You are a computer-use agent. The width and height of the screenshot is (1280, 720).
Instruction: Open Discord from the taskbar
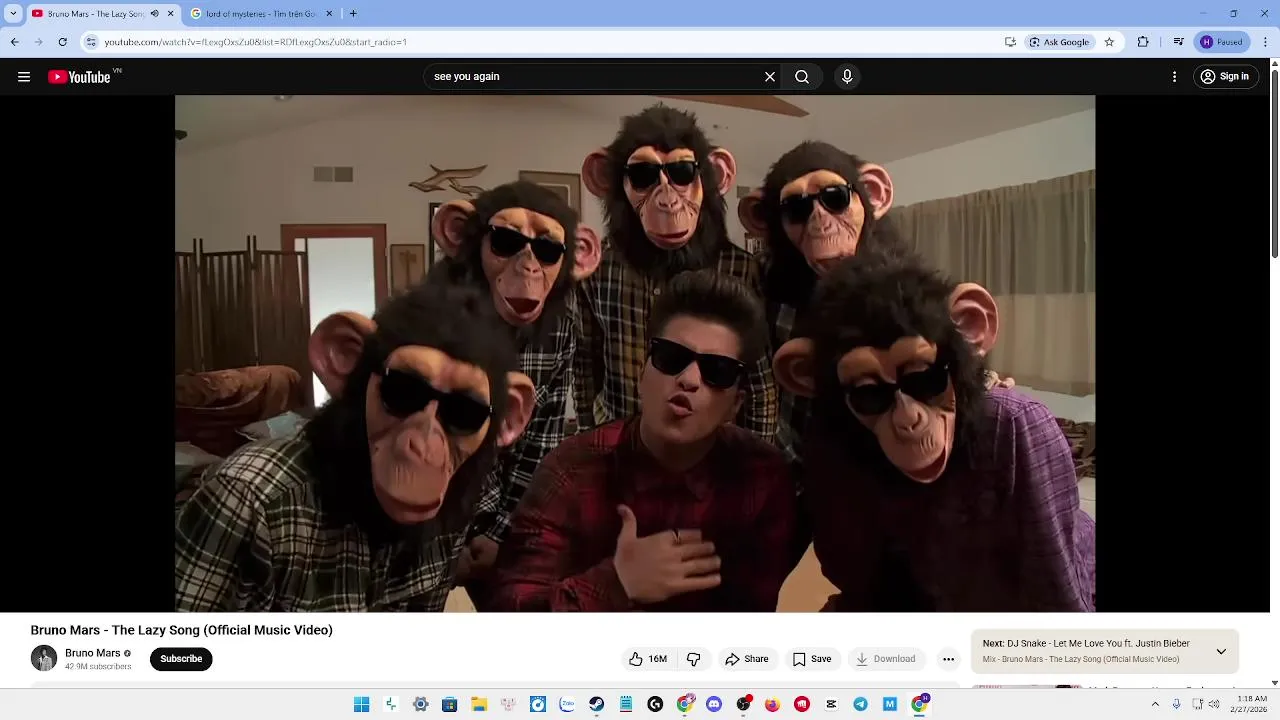click(714, 705)
